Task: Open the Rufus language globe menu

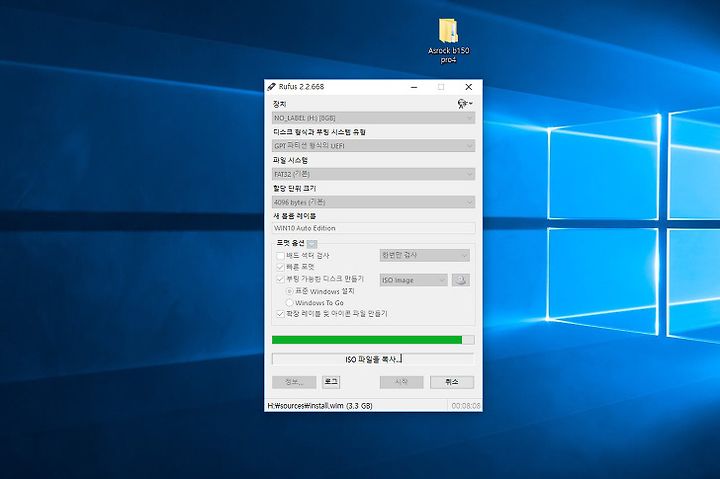Action: click(465, 104)
